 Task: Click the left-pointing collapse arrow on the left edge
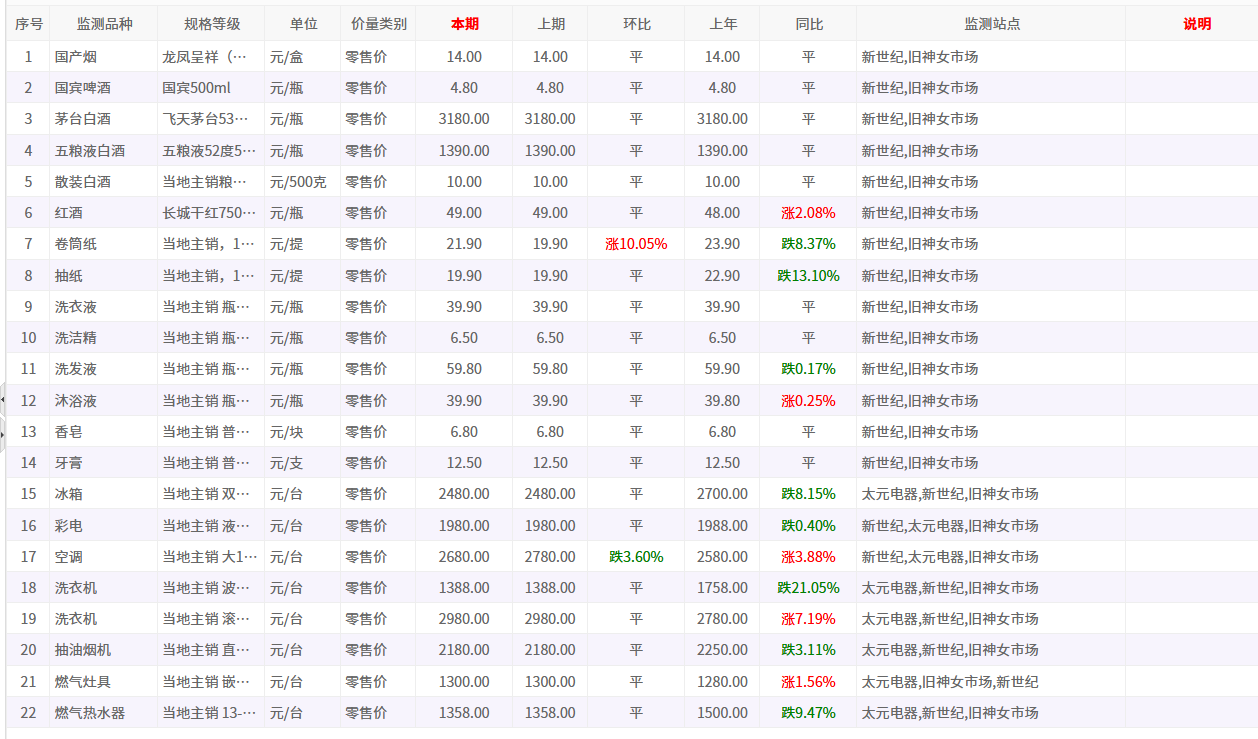pyautogui.click(x=3, y=399)
